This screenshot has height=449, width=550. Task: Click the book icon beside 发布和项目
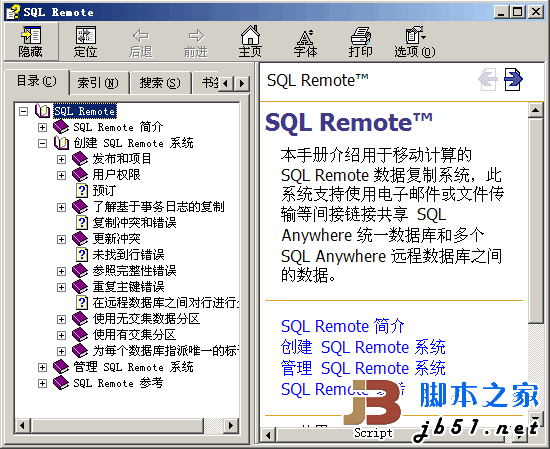click(80, 159)
